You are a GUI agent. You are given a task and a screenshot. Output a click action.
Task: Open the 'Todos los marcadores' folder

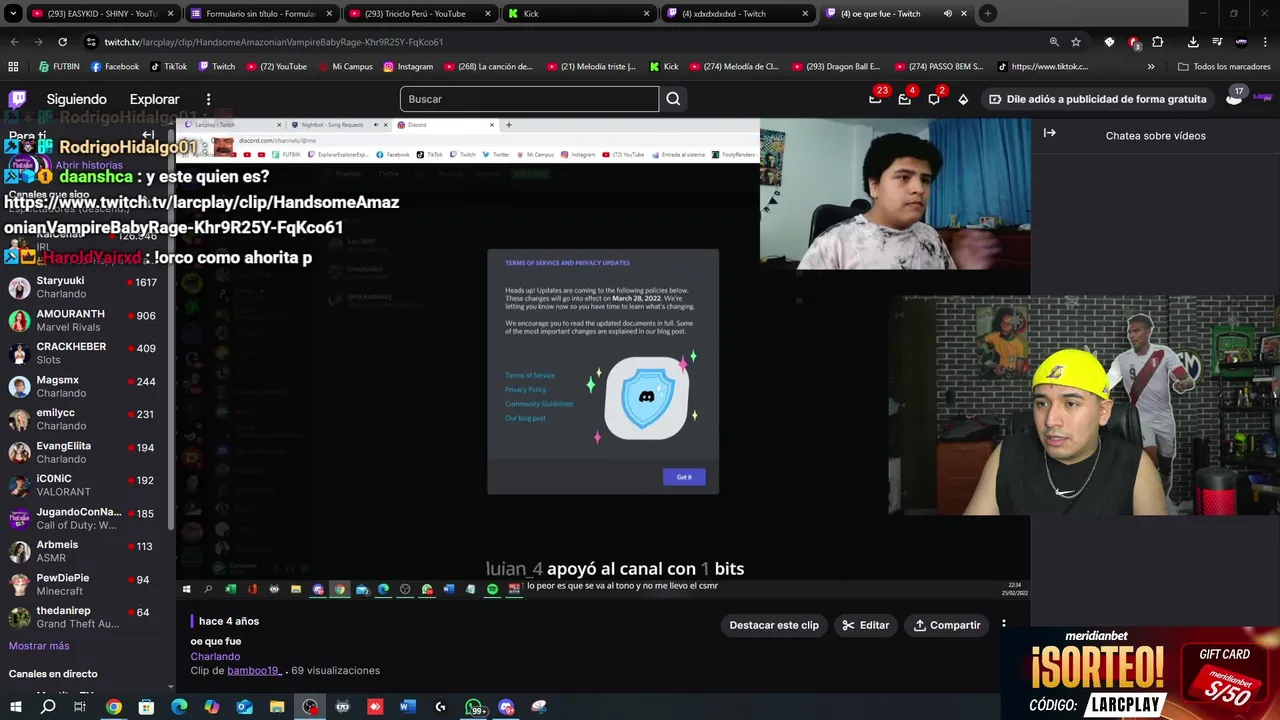(x=1224, y=67)
